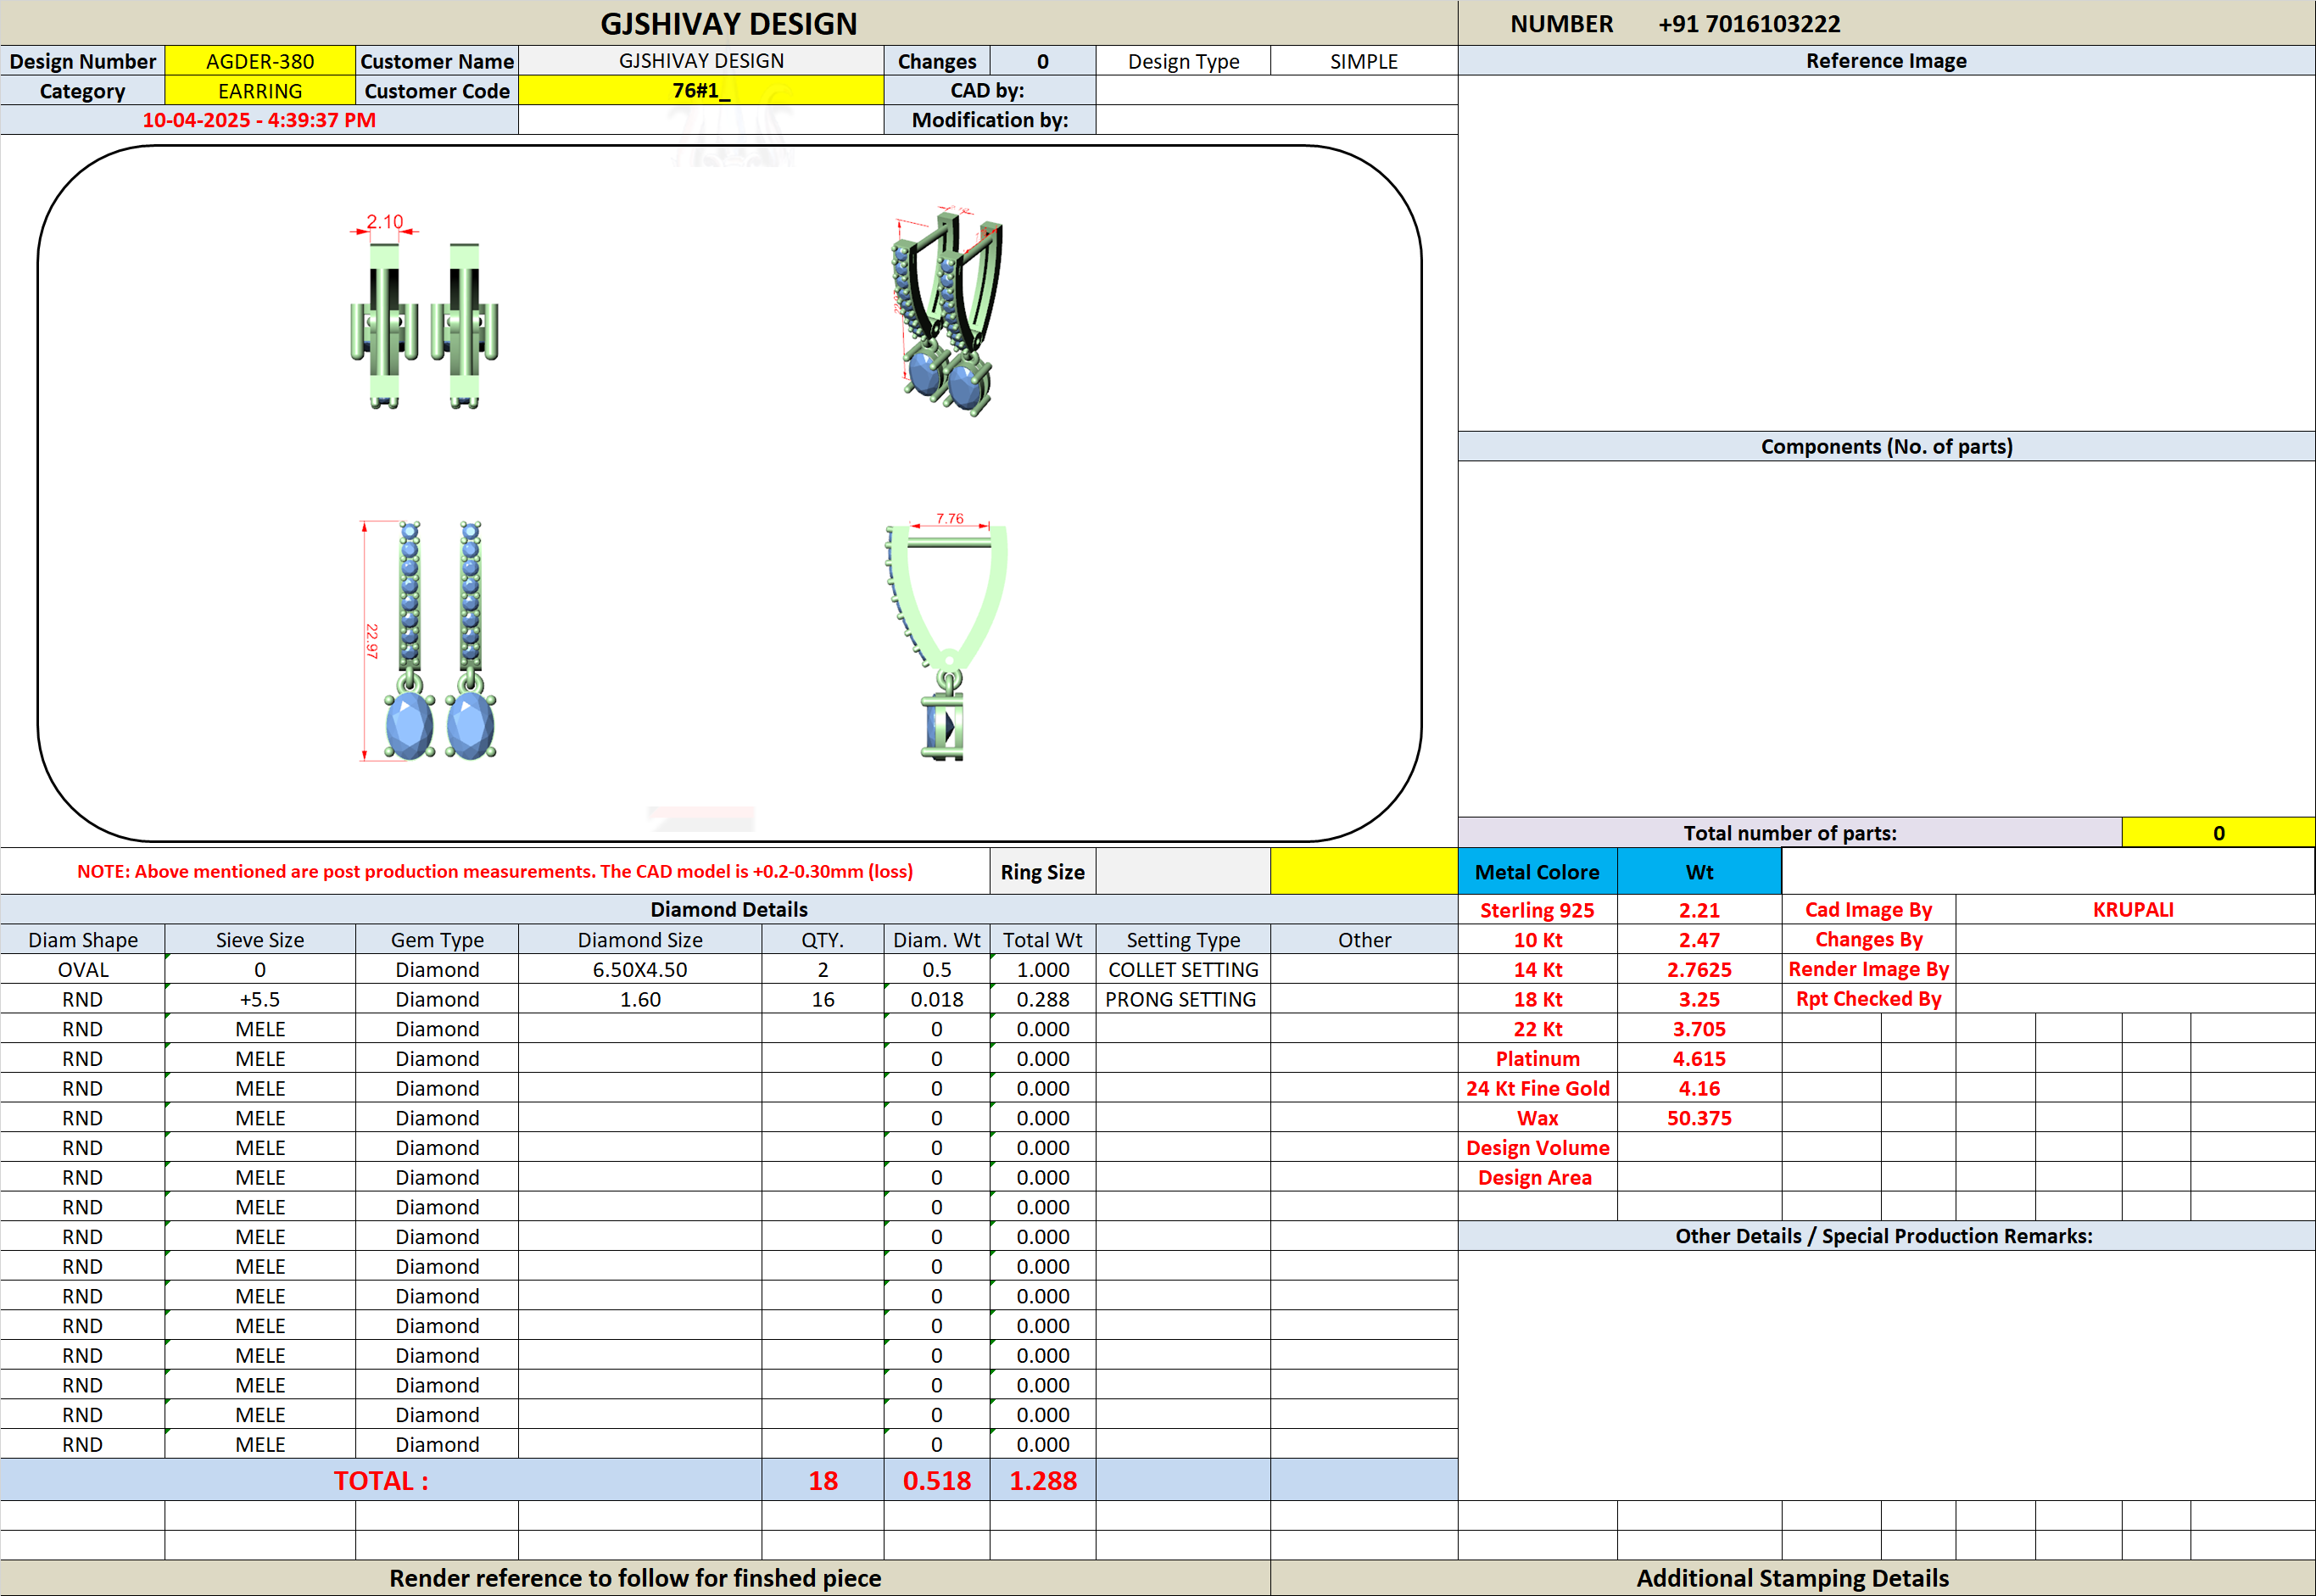The height and width of the screenshot is (1596, 2316).
Task: Click the COLLET SETTING cell
Action: tap(1183, 970)
